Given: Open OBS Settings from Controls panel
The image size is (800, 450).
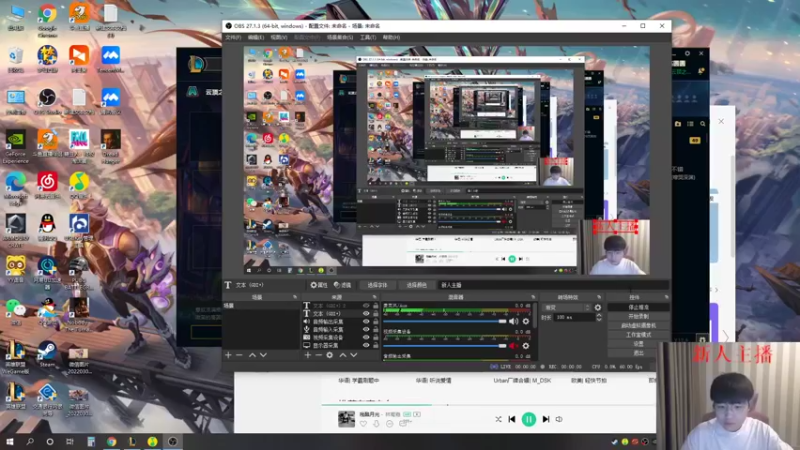Looking at the screenshot, I should 638,344.
